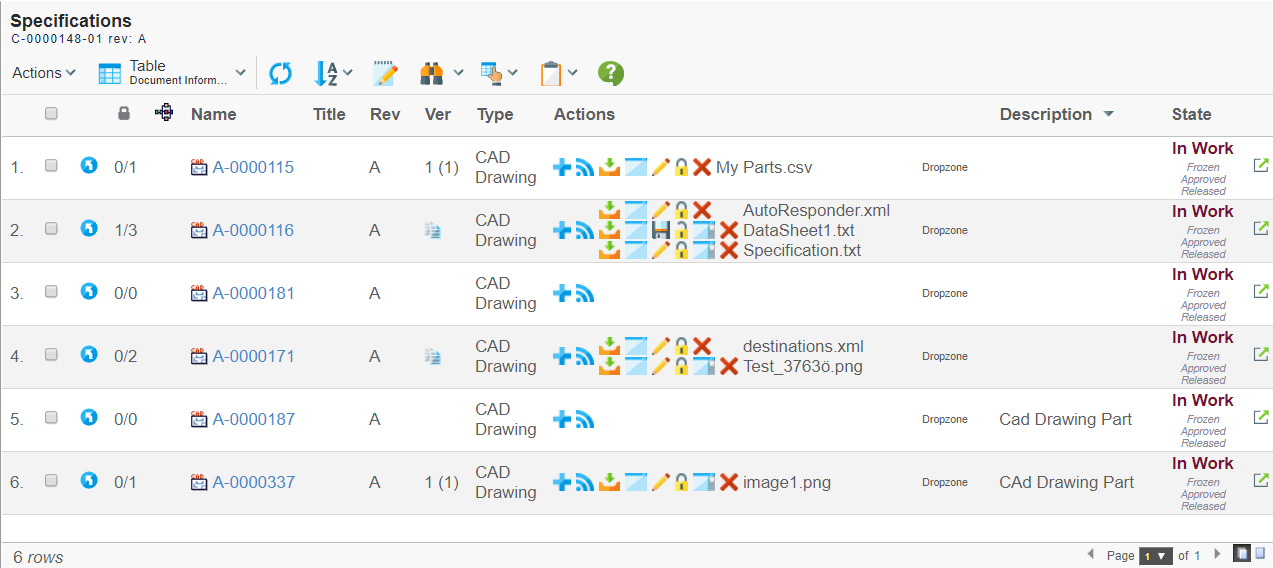Select the checkbox for row 5

[x=52, y=417]
